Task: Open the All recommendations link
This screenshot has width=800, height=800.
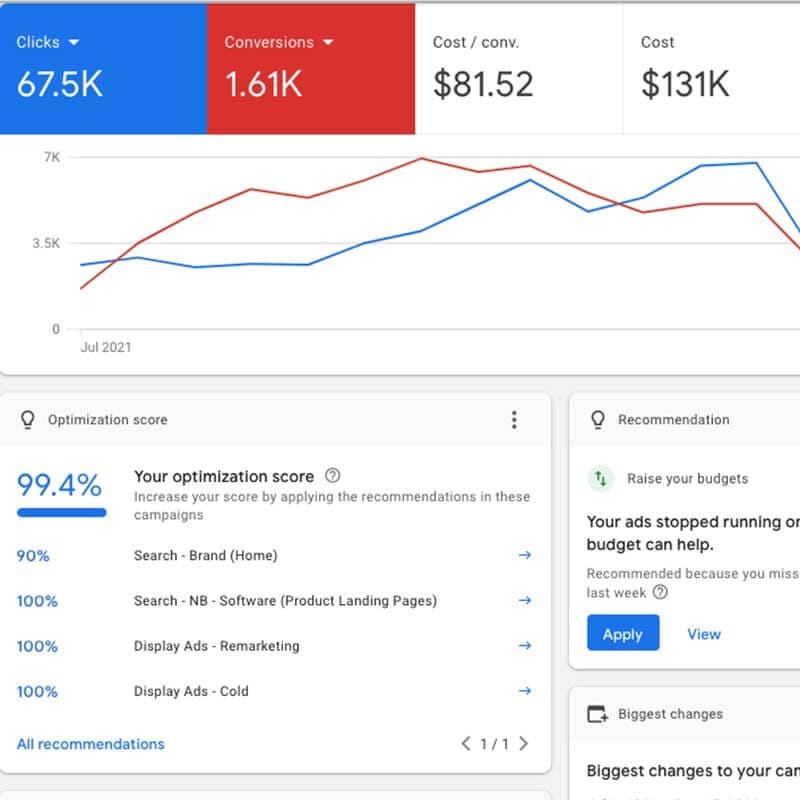Action: coord(91,744)
